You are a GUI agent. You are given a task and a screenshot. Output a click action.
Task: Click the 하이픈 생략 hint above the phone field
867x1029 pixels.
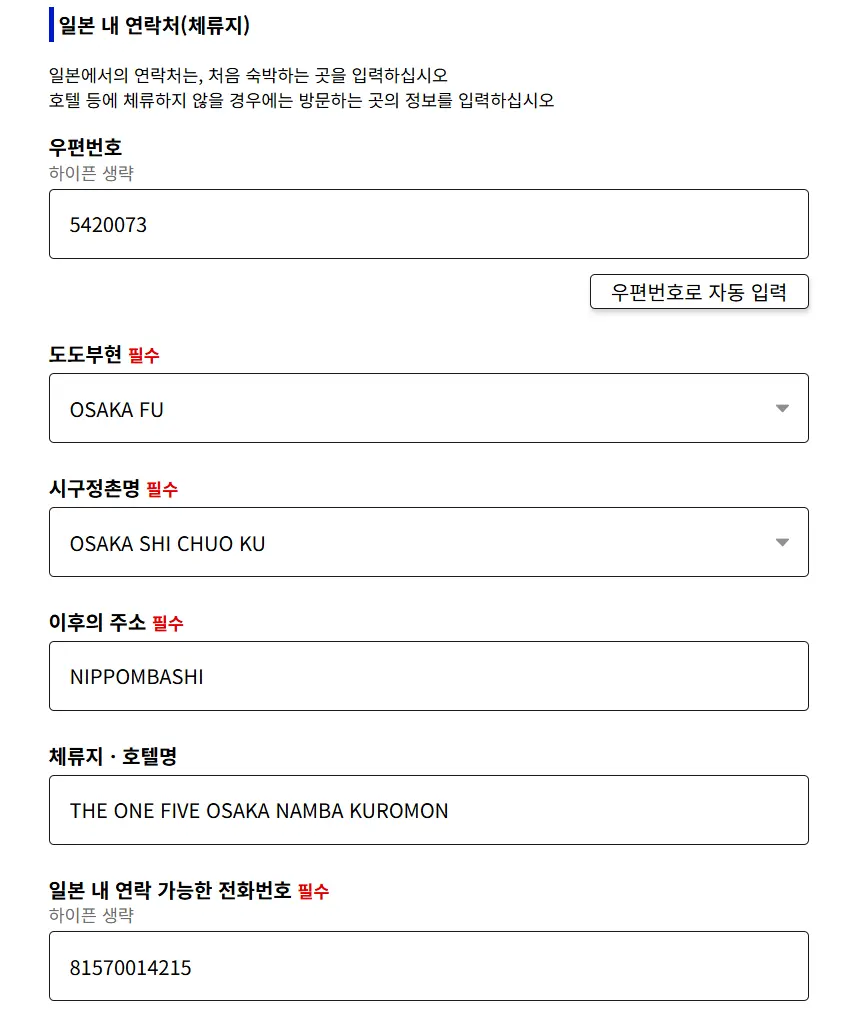pyautogui.click(x=91, y=915)
